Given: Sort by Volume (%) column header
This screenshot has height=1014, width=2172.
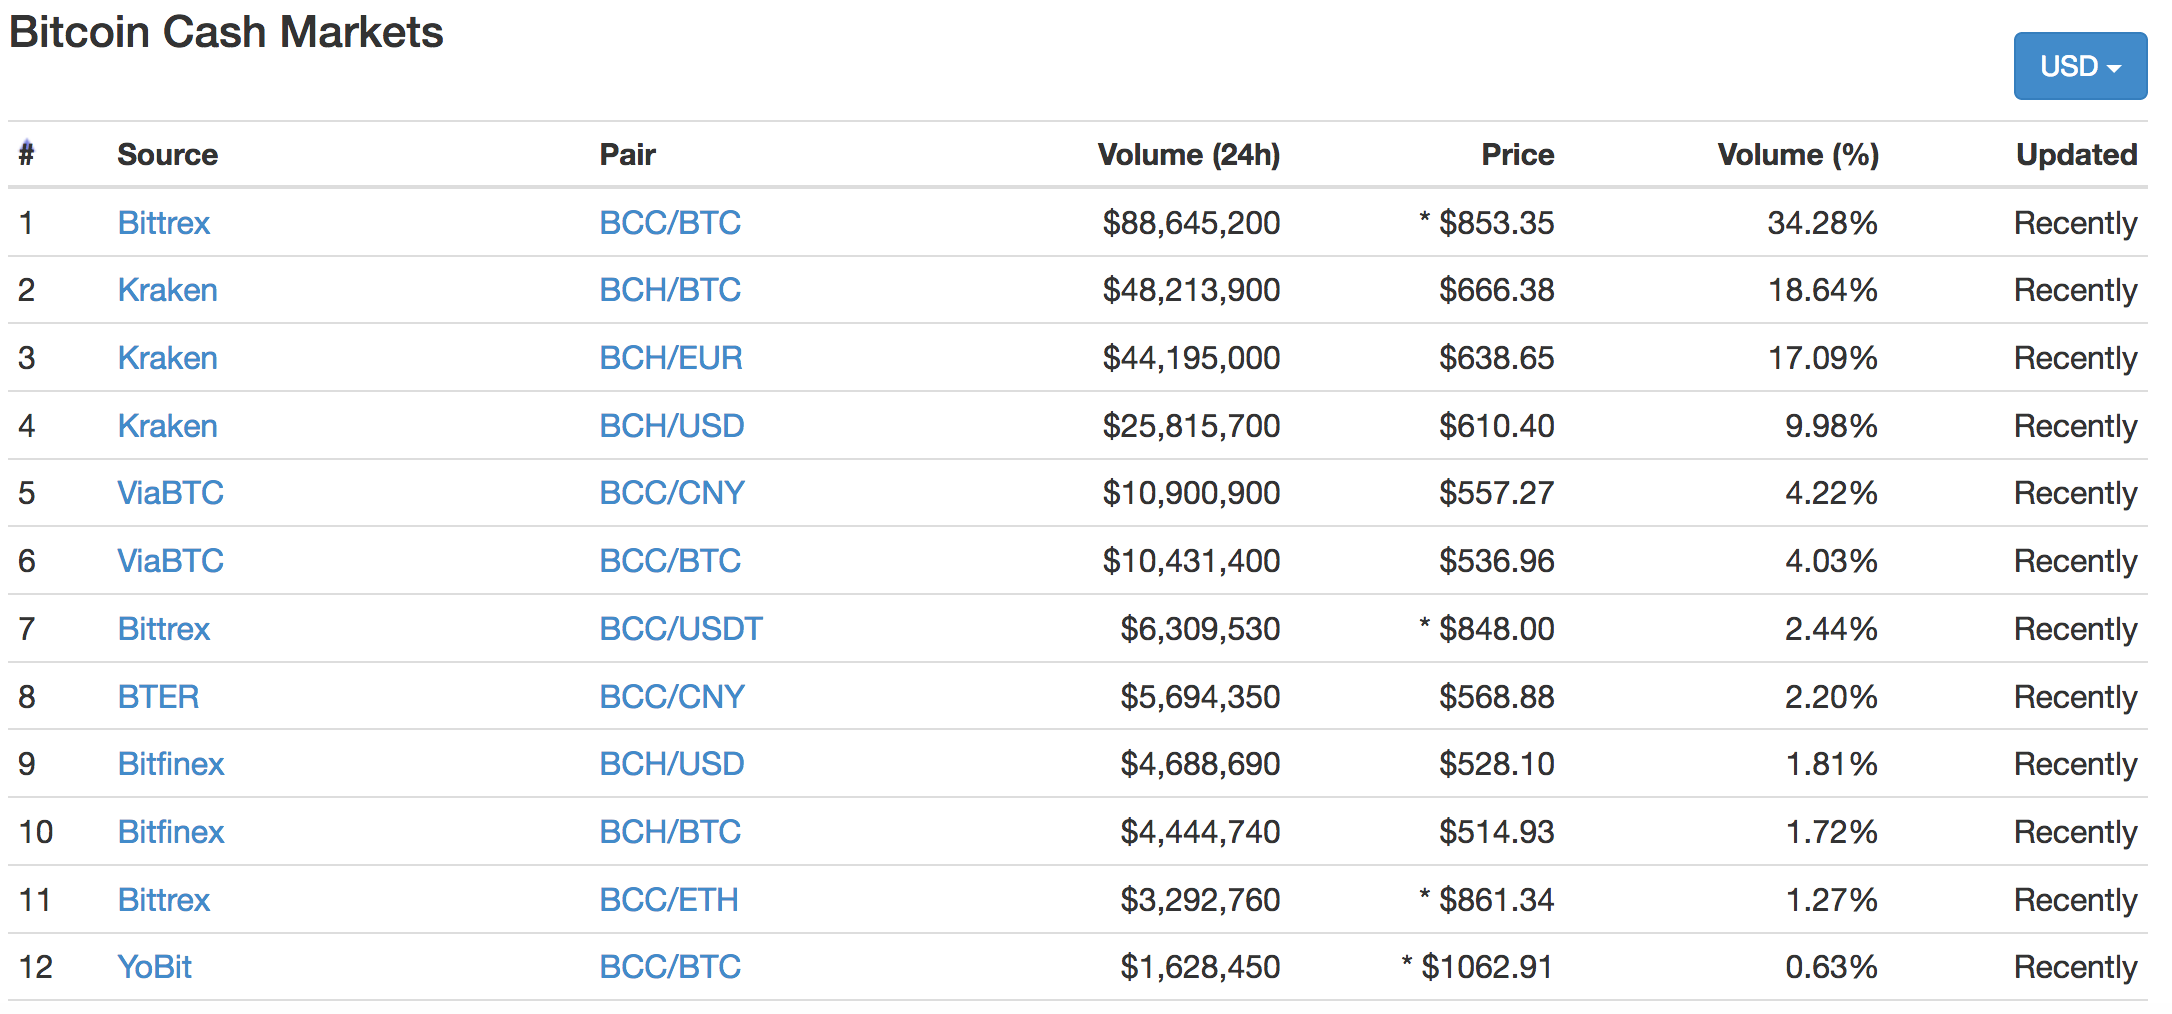Looking at the screenshot, I should click(1797, 154).
